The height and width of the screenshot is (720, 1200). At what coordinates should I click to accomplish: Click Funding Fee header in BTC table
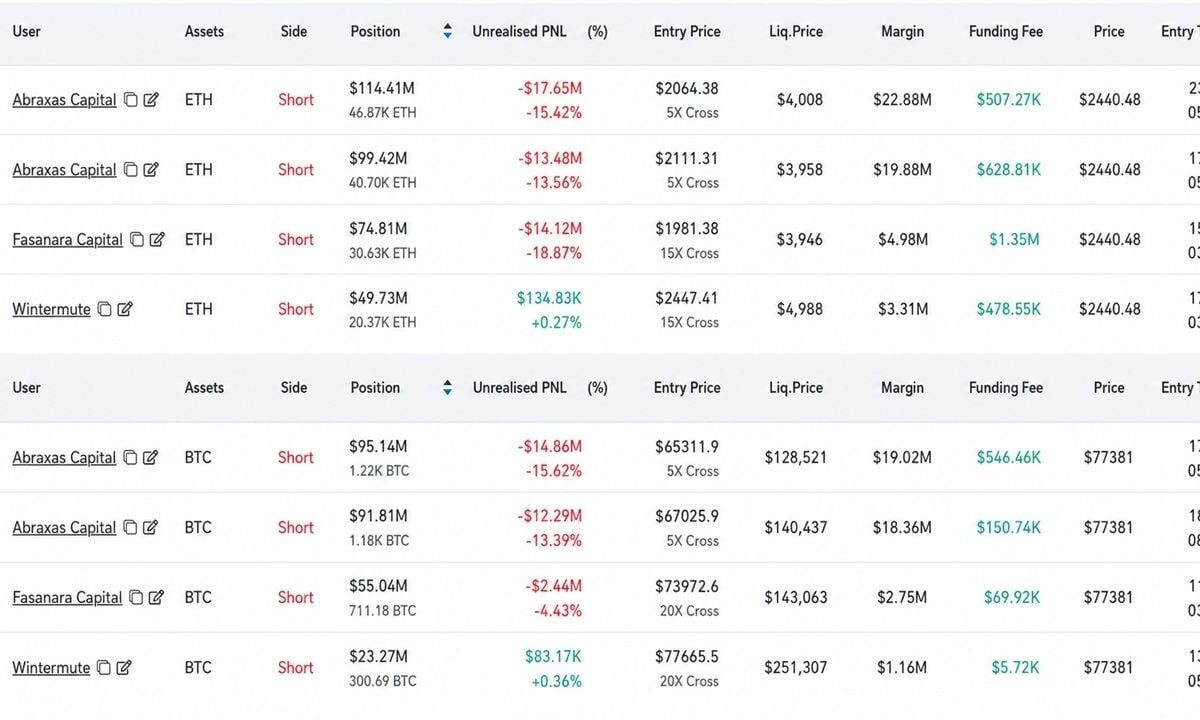(x=1005, y=388)
